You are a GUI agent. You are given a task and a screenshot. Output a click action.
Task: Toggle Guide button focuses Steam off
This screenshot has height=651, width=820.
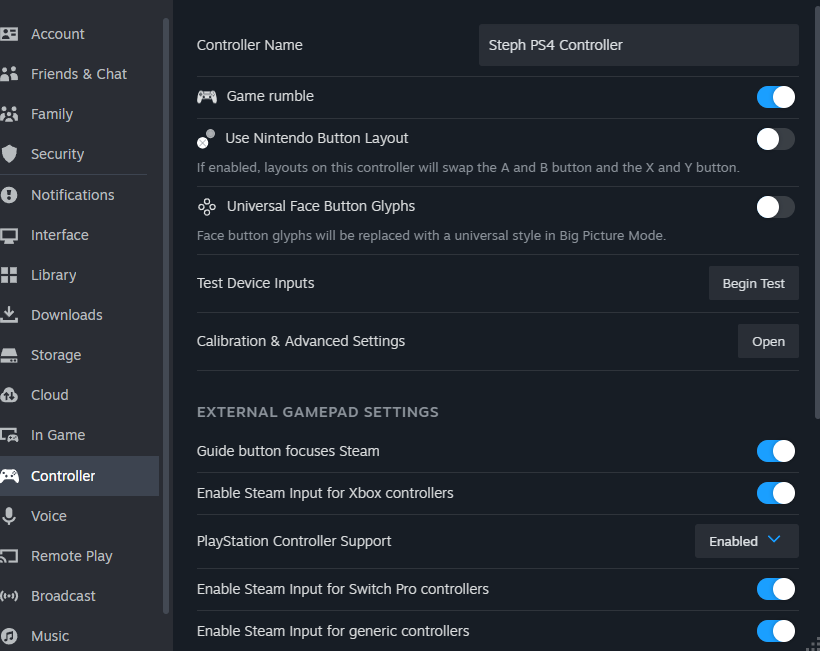(775, 451)
